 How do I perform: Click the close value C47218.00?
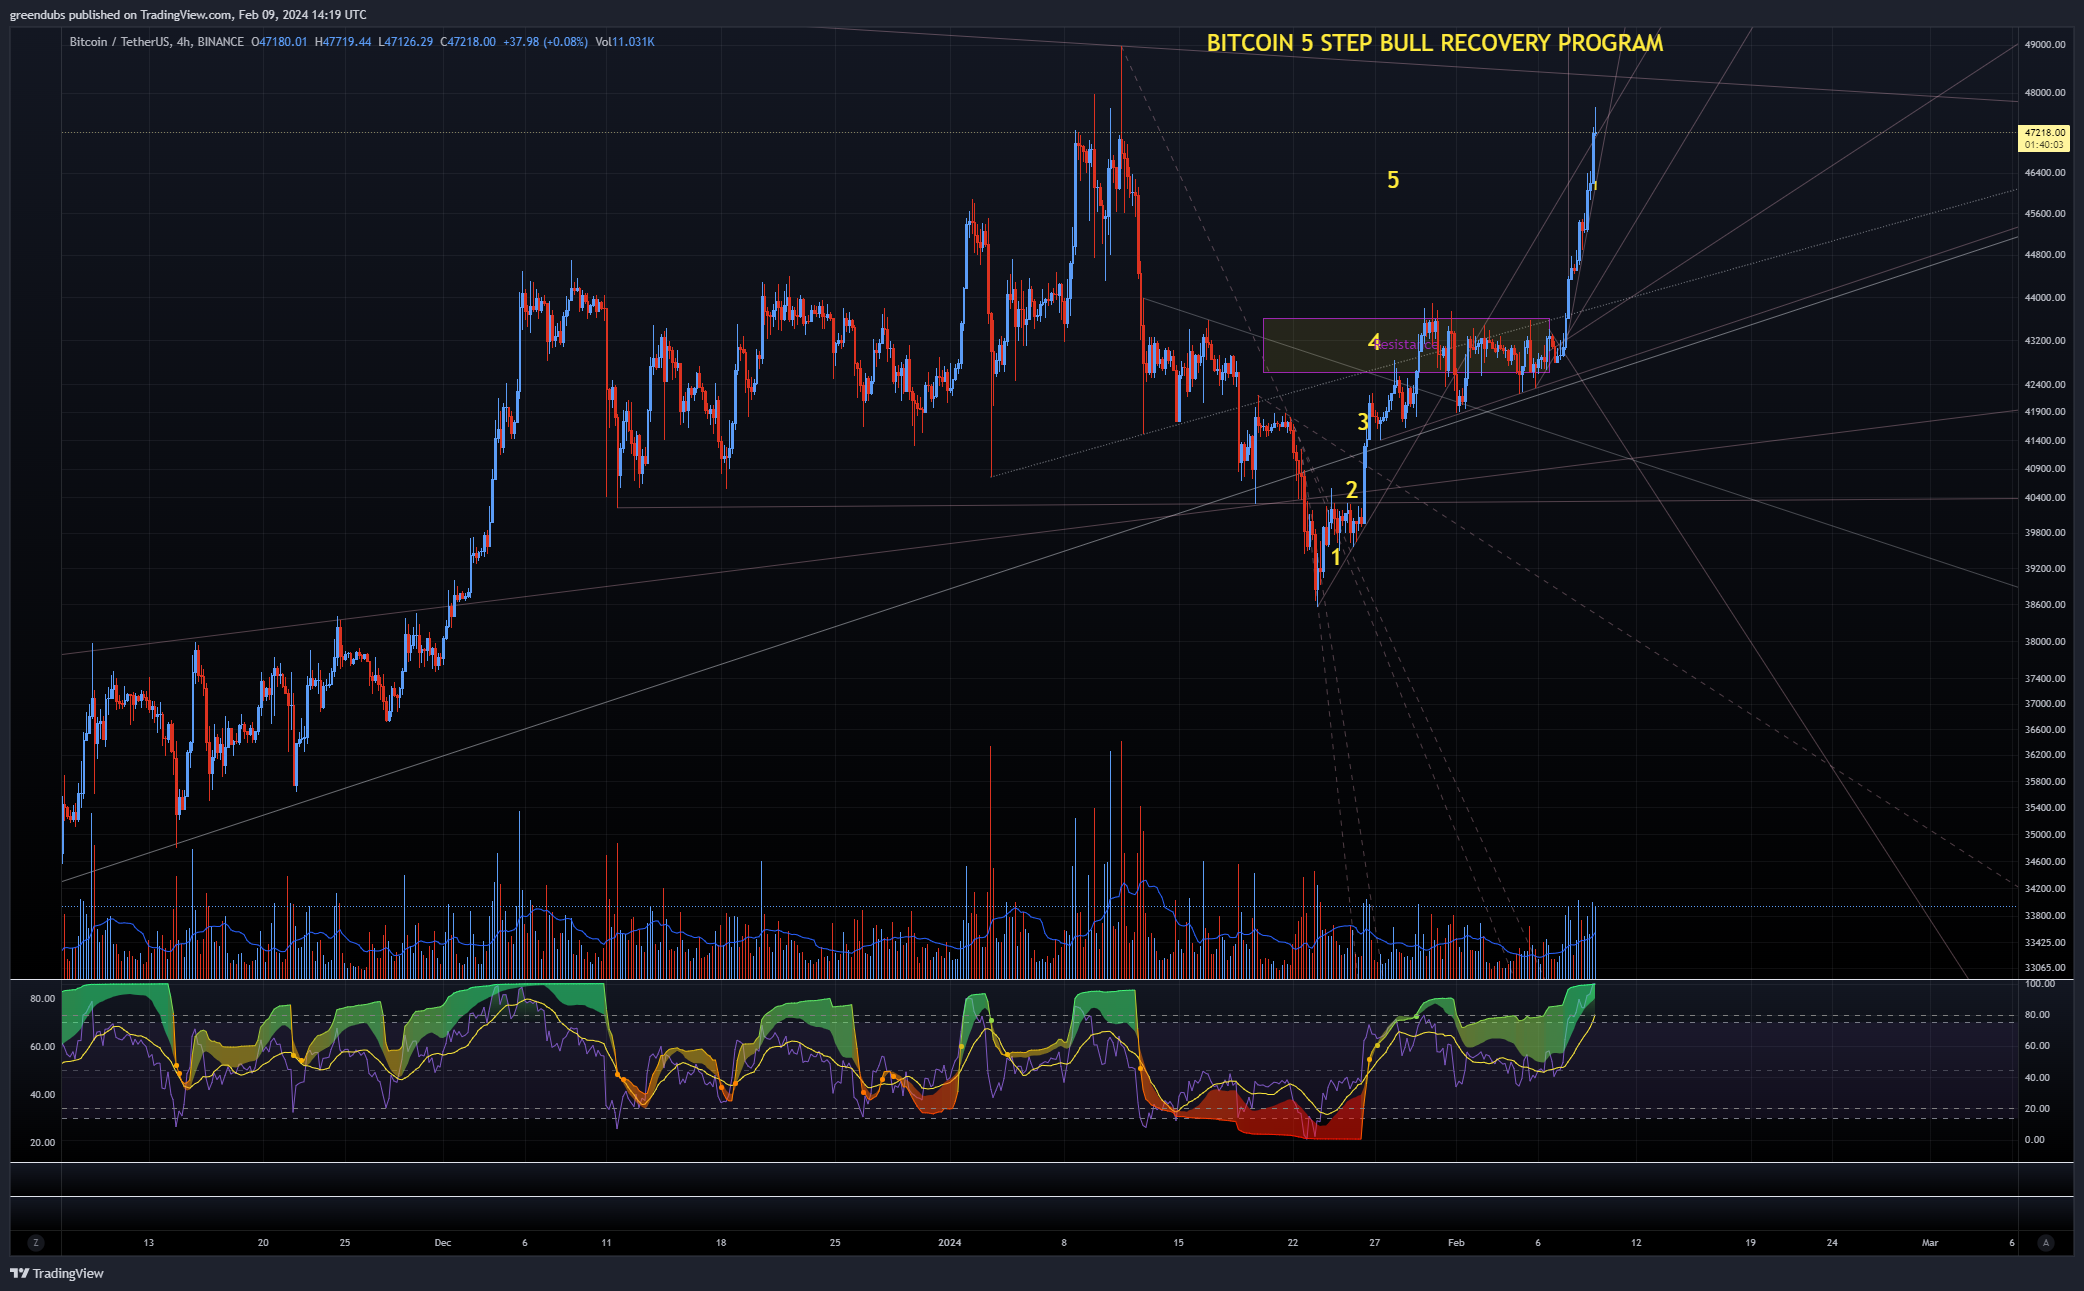(x=468, y=42)
